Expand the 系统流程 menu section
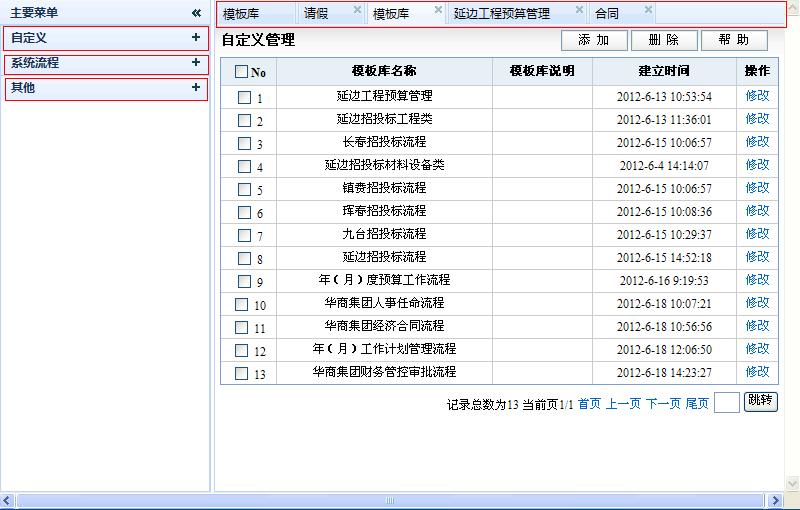This screenshot has width=800, height=510. tap(196, 62)
